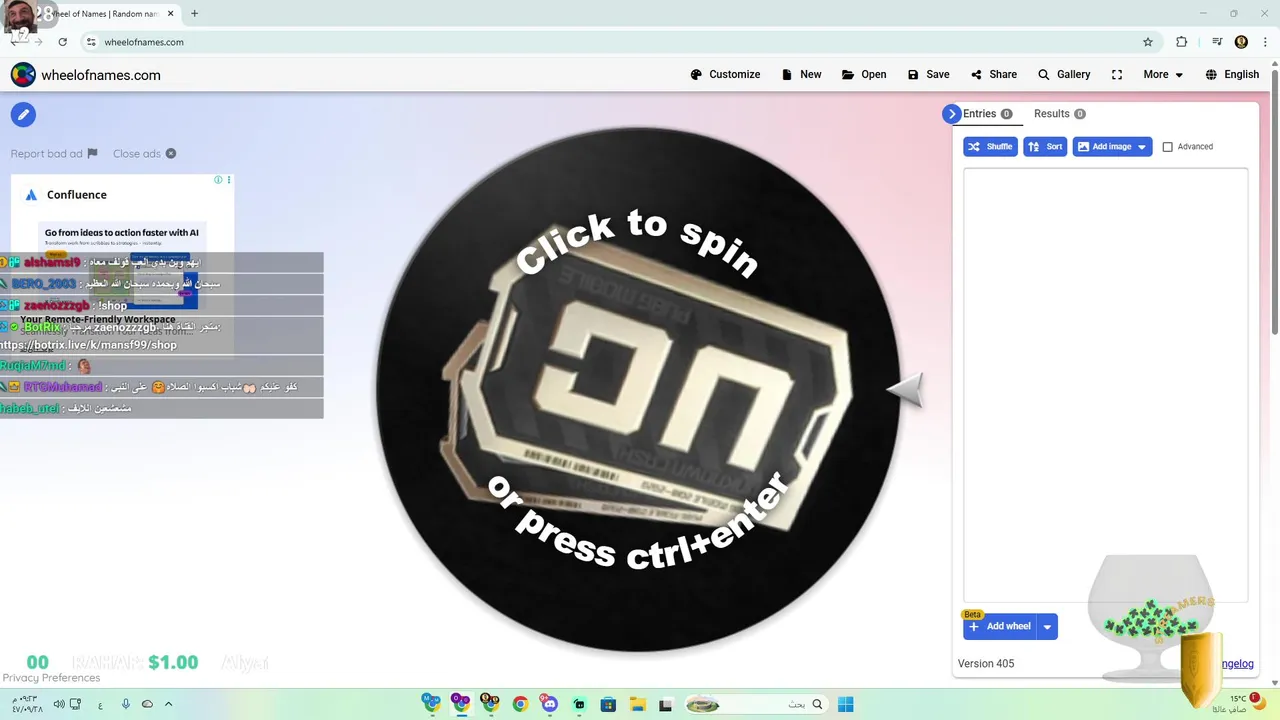Change language from English

(1232, 74)
